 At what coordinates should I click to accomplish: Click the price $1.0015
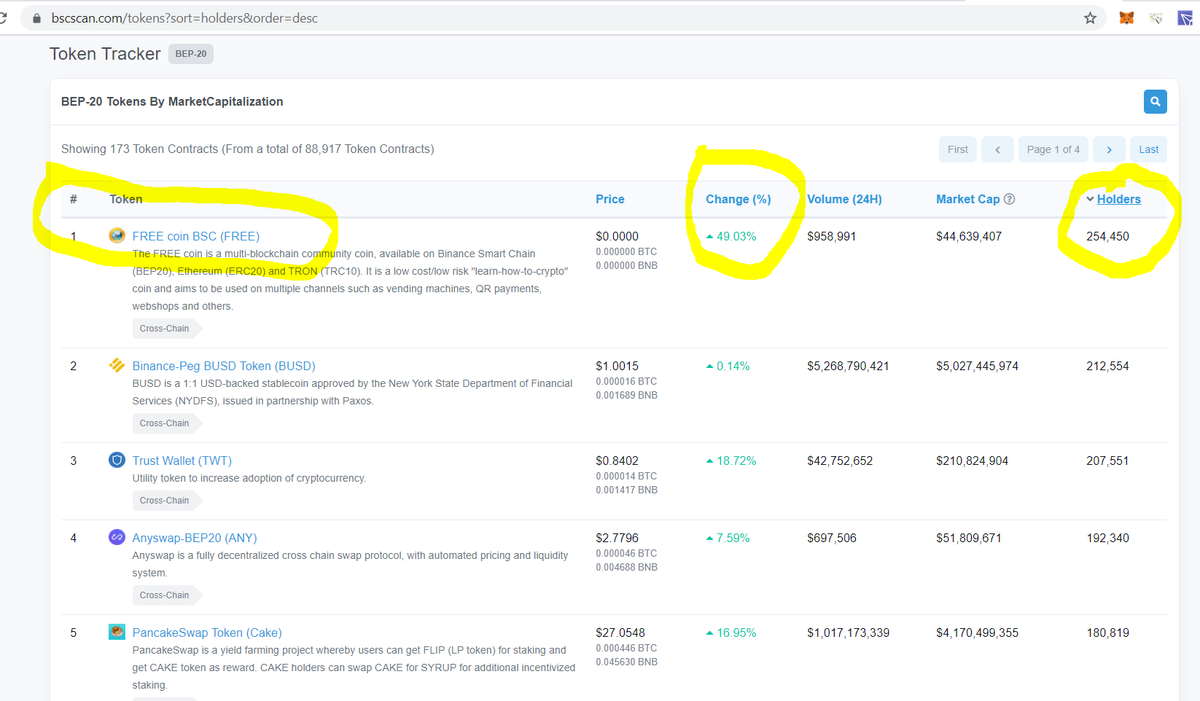tap(617, 366)
